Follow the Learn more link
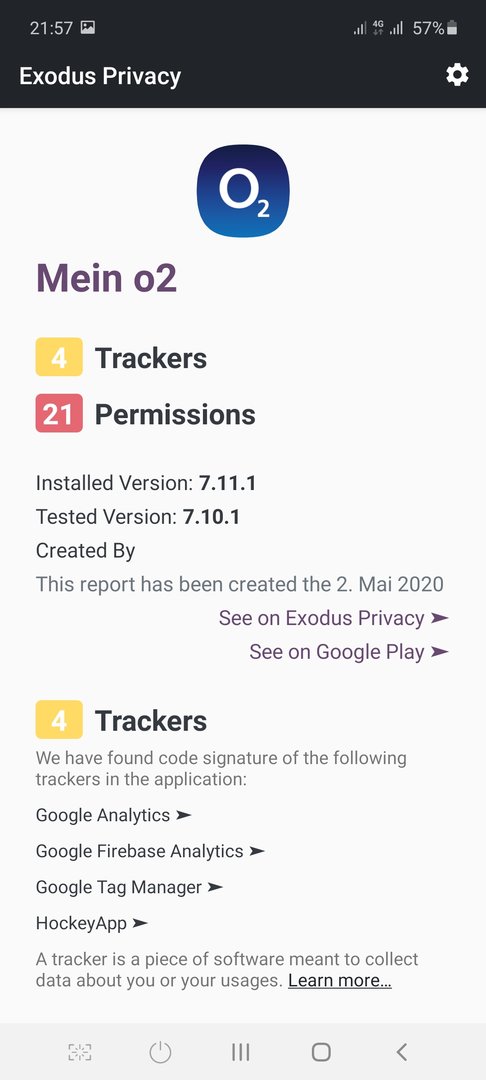 pos(340,980)
